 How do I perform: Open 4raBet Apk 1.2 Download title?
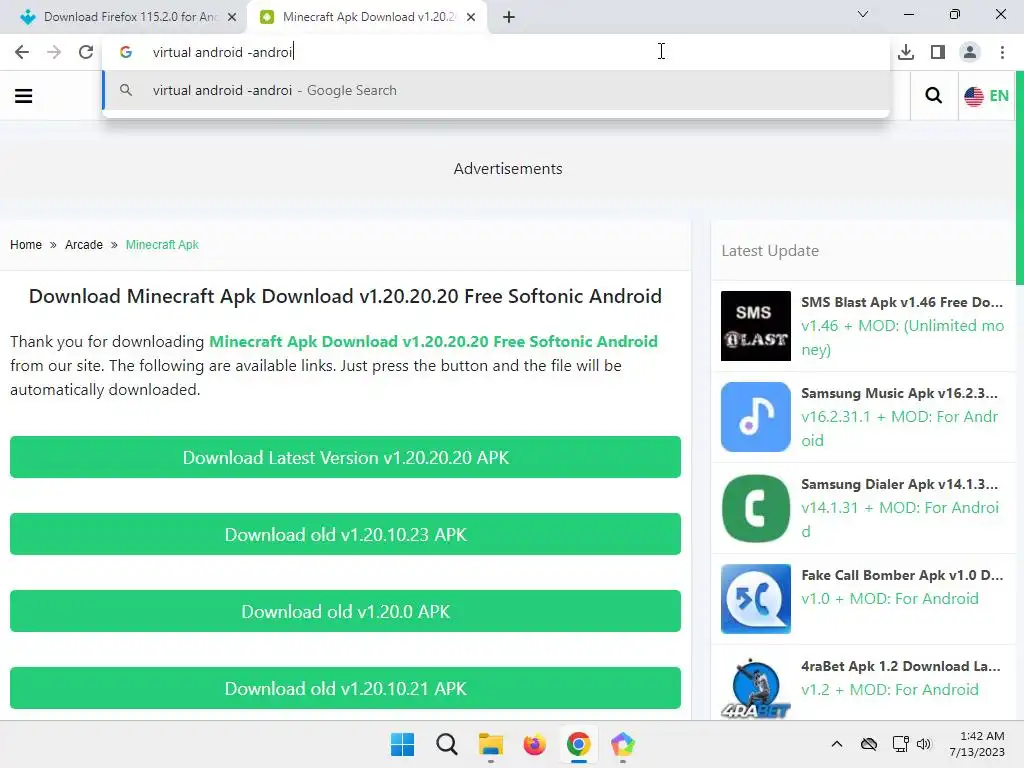901,666
